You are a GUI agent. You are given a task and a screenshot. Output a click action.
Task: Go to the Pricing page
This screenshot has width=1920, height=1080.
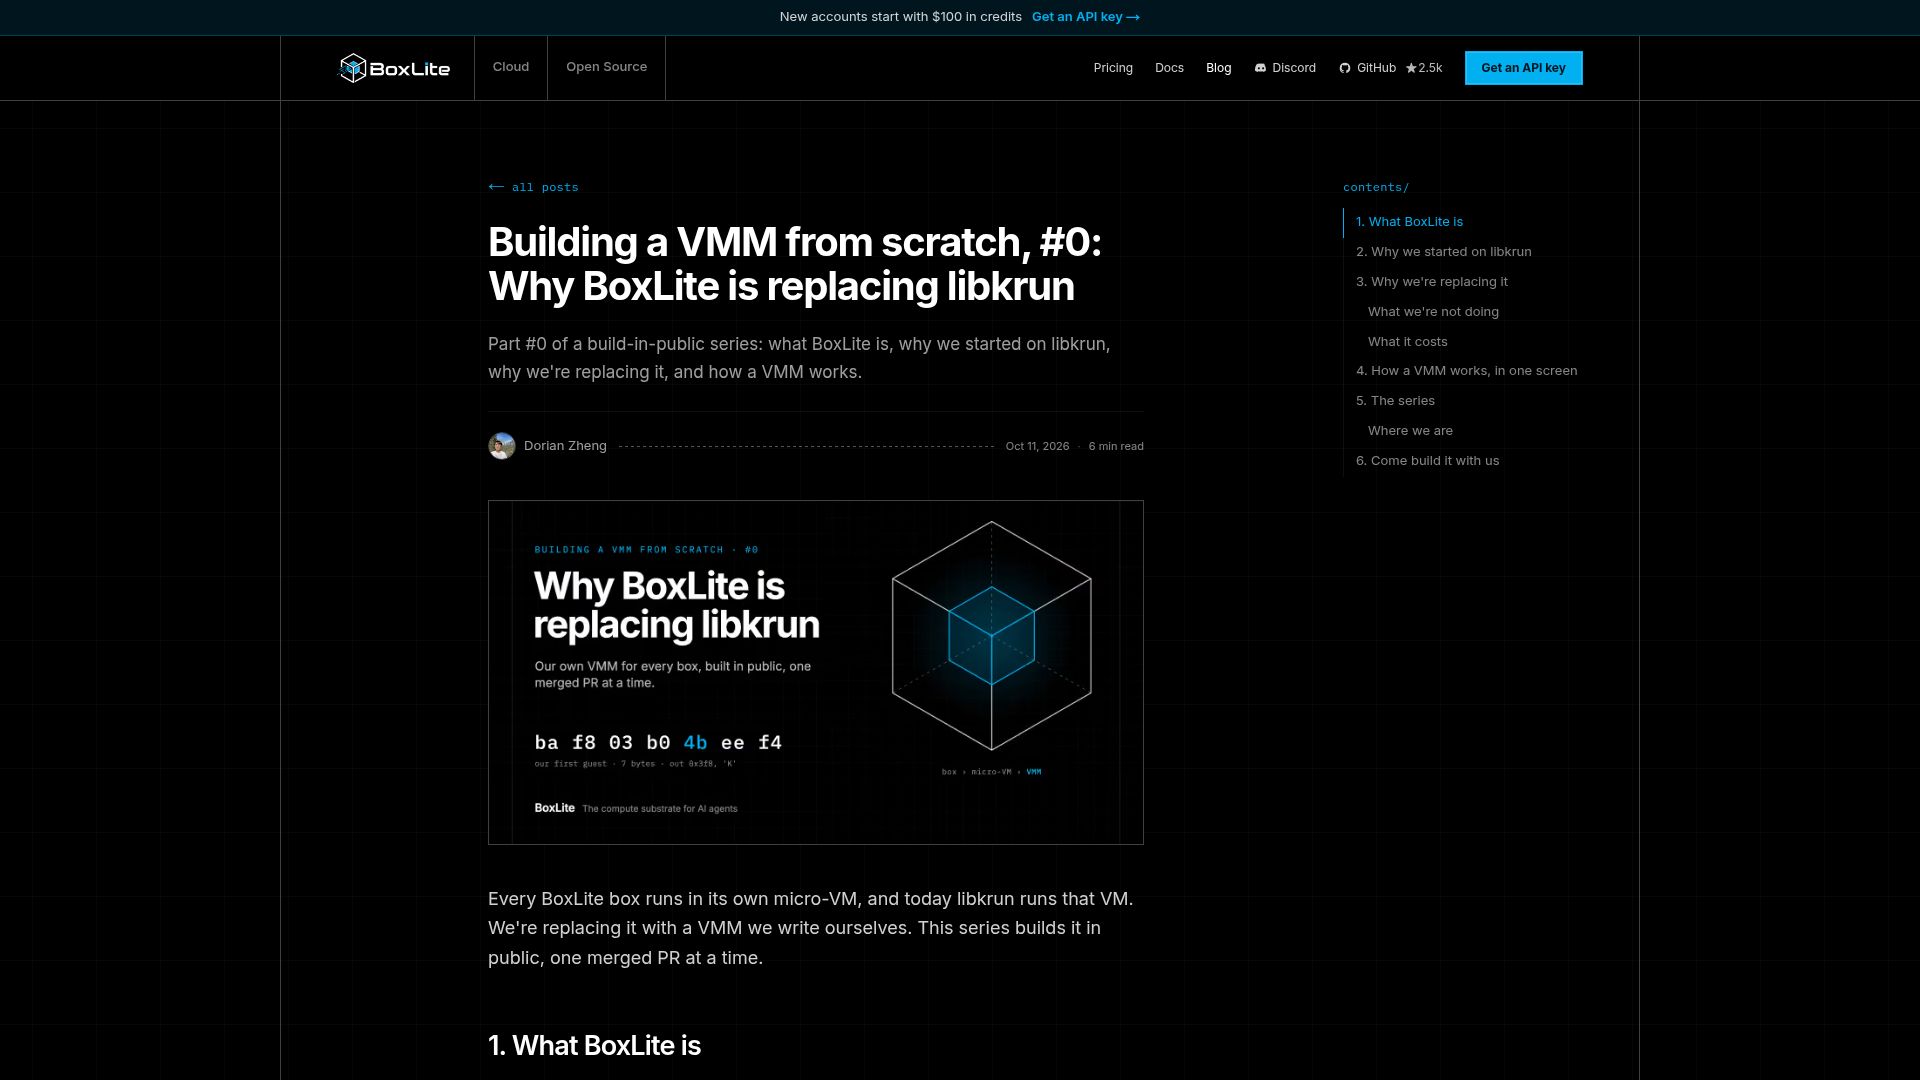click(x=1113, y=68)
